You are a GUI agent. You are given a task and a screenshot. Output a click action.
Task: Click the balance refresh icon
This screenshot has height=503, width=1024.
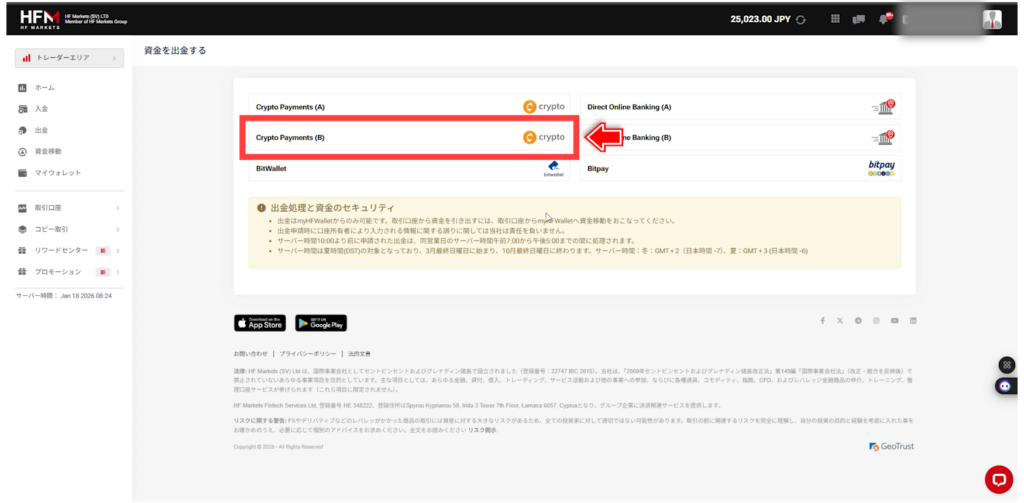pyautogui.click(x=800, y=19)
